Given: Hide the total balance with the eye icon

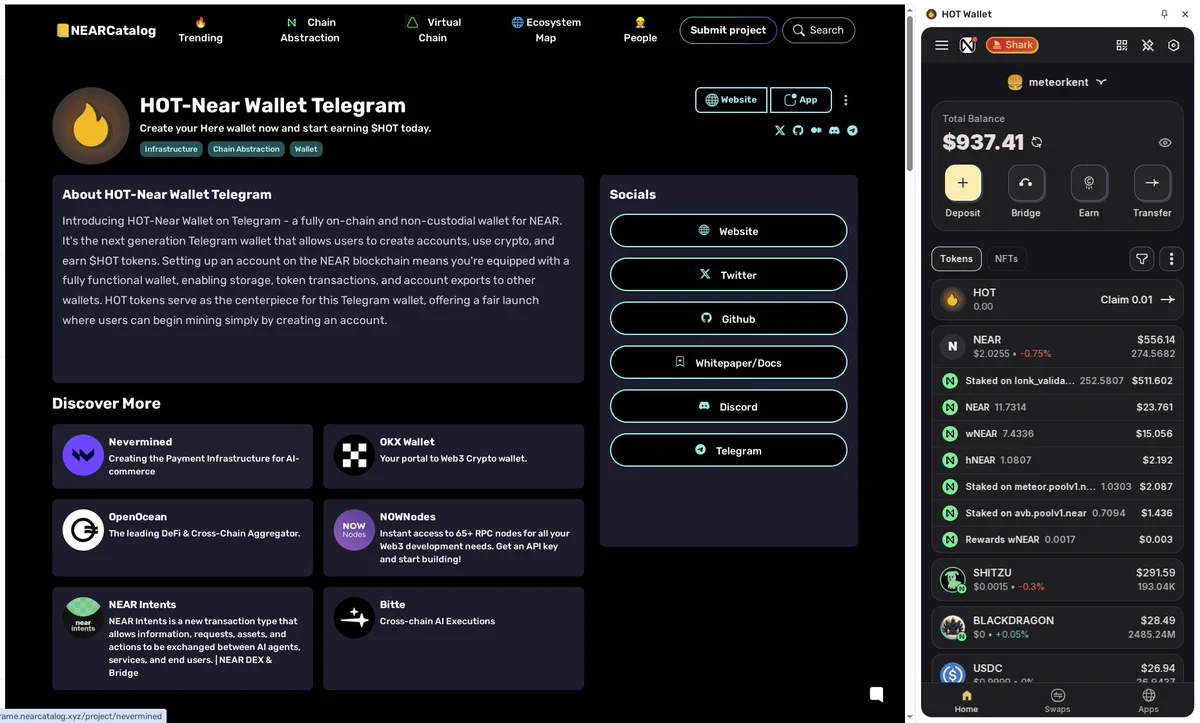Looking at the screenshot, I should 1165,143.
